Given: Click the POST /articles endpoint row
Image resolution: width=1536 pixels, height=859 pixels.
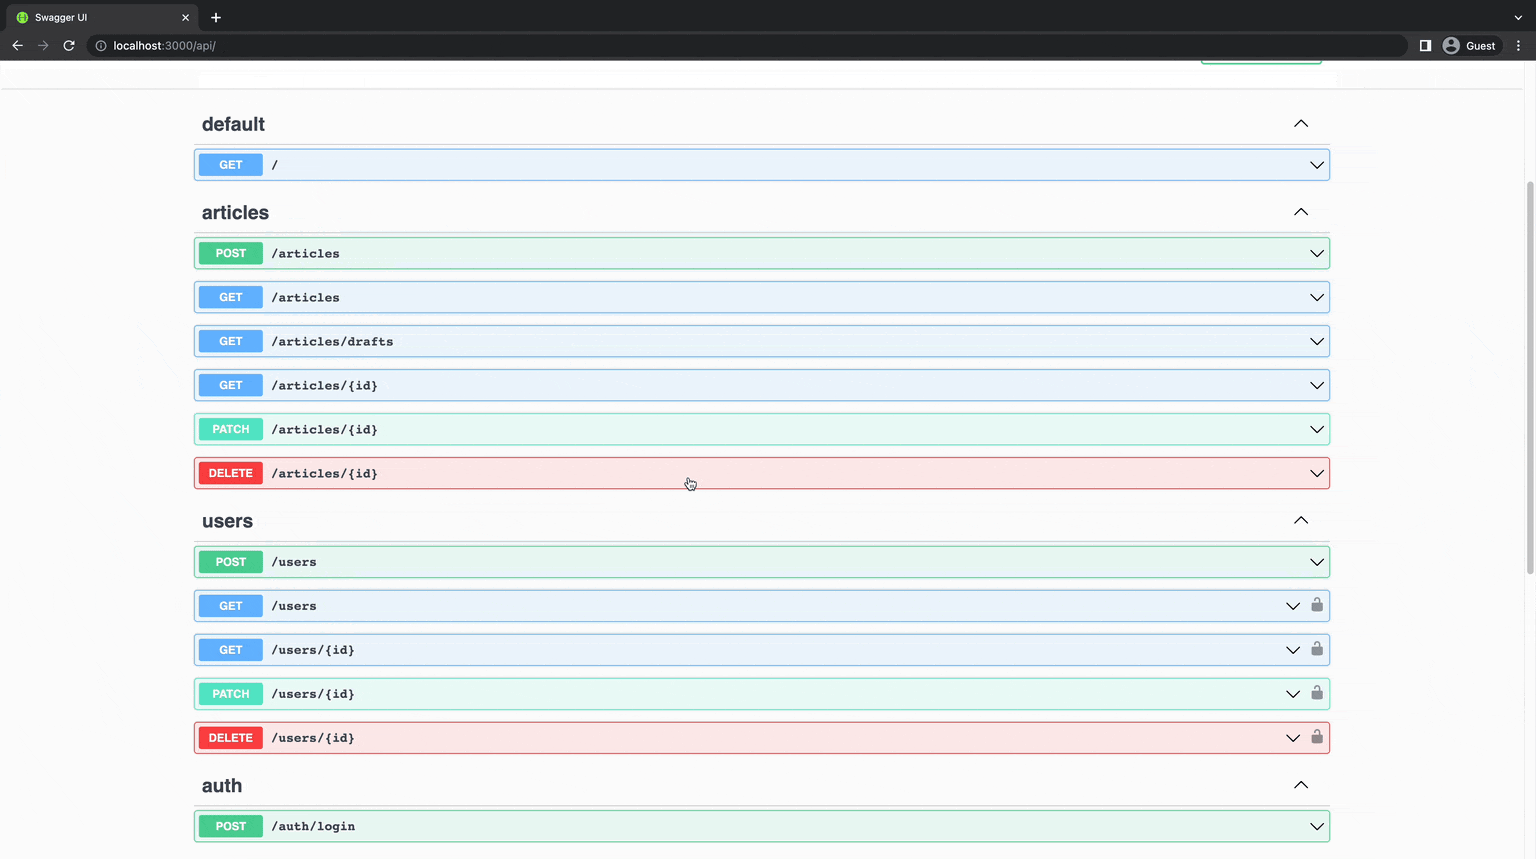Looking at the screenshot, I should [762, 253].
